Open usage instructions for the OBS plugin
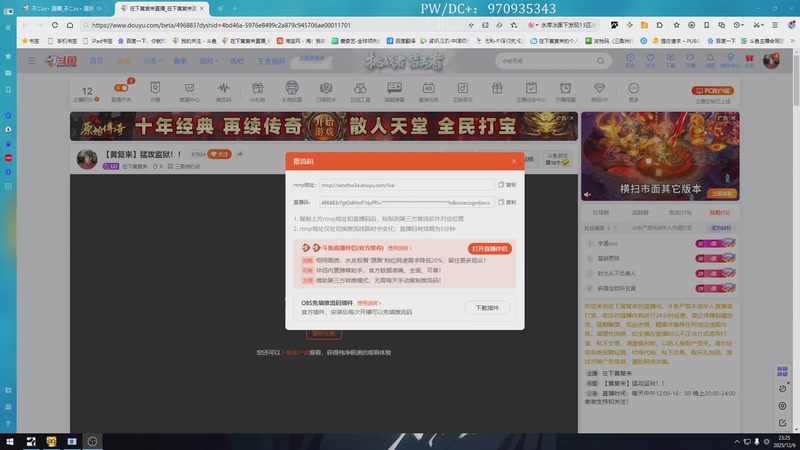This screenshot has height=450, width=800. [369, 303]
